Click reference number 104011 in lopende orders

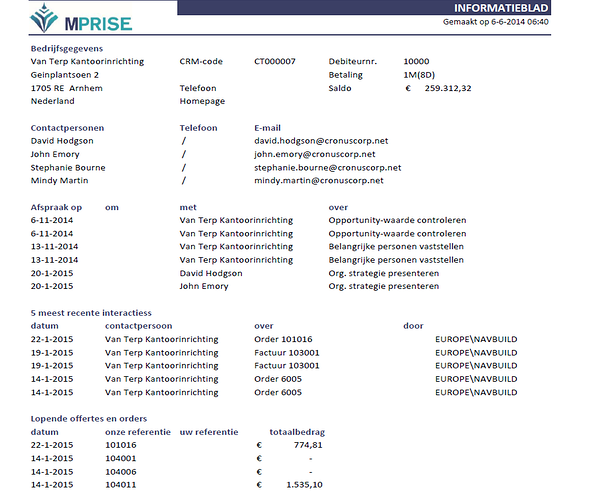[121, 485]
